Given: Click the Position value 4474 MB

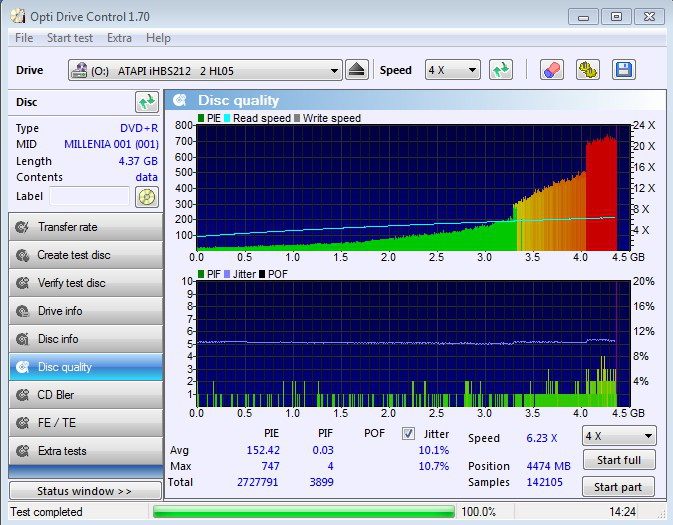Looking at the screenshot, I should point(549,466).
